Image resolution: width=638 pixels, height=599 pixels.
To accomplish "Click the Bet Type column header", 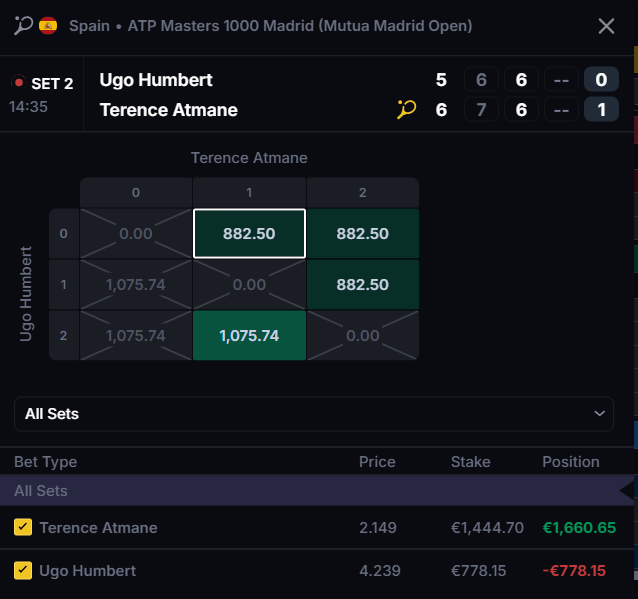I will [x=46, y=462].
